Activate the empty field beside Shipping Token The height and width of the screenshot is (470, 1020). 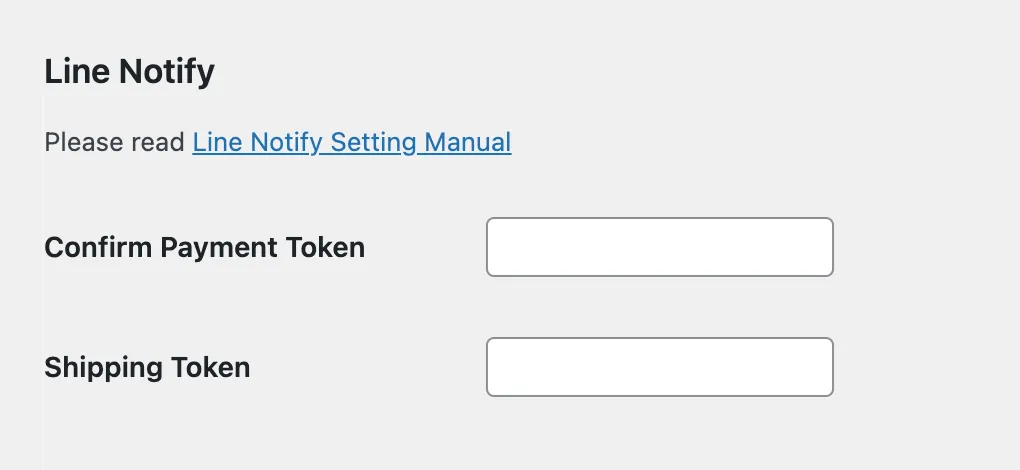(659, 367)
